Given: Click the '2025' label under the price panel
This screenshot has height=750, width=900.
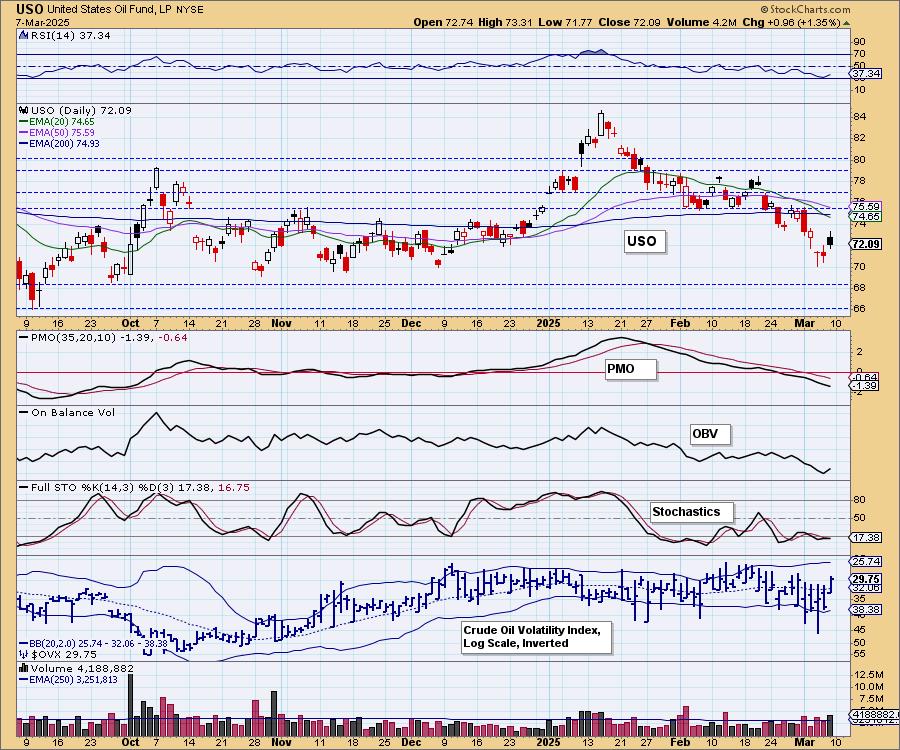Looking at the screenshot, I should (548, 323).
